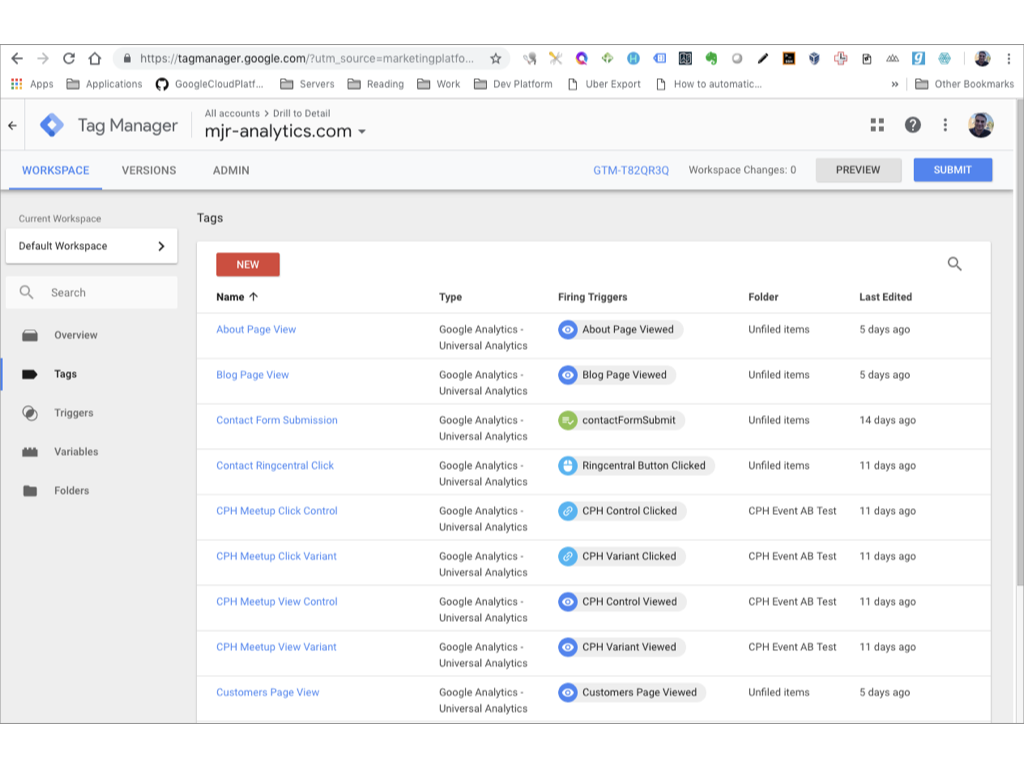The width and height of the screenshot is (1024, 768).
Task: Select Triggers in the left sidebar
Action: [x=74, y=413]
